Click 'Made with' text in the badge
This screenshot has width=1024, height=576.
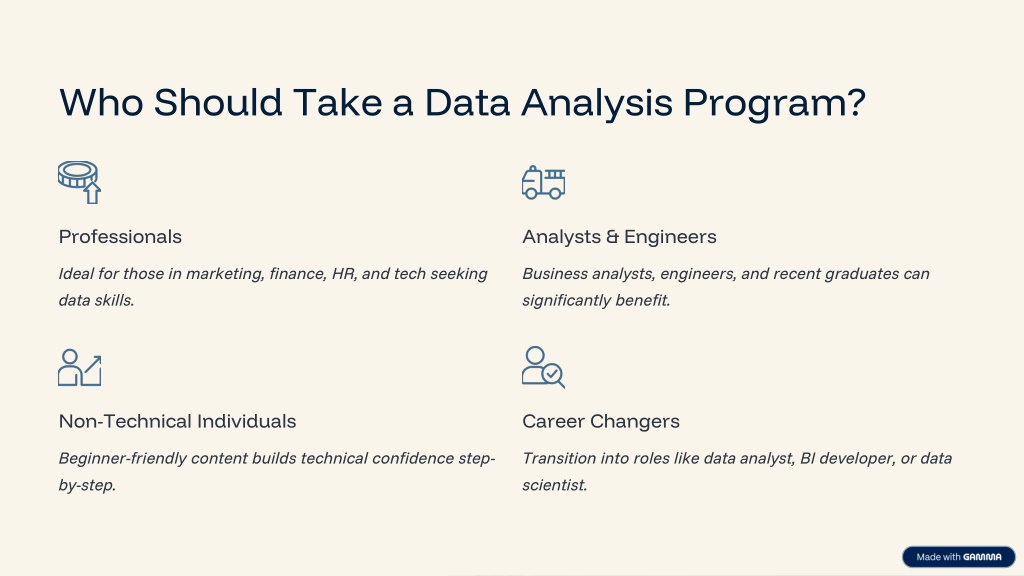[x=938, y=557]
